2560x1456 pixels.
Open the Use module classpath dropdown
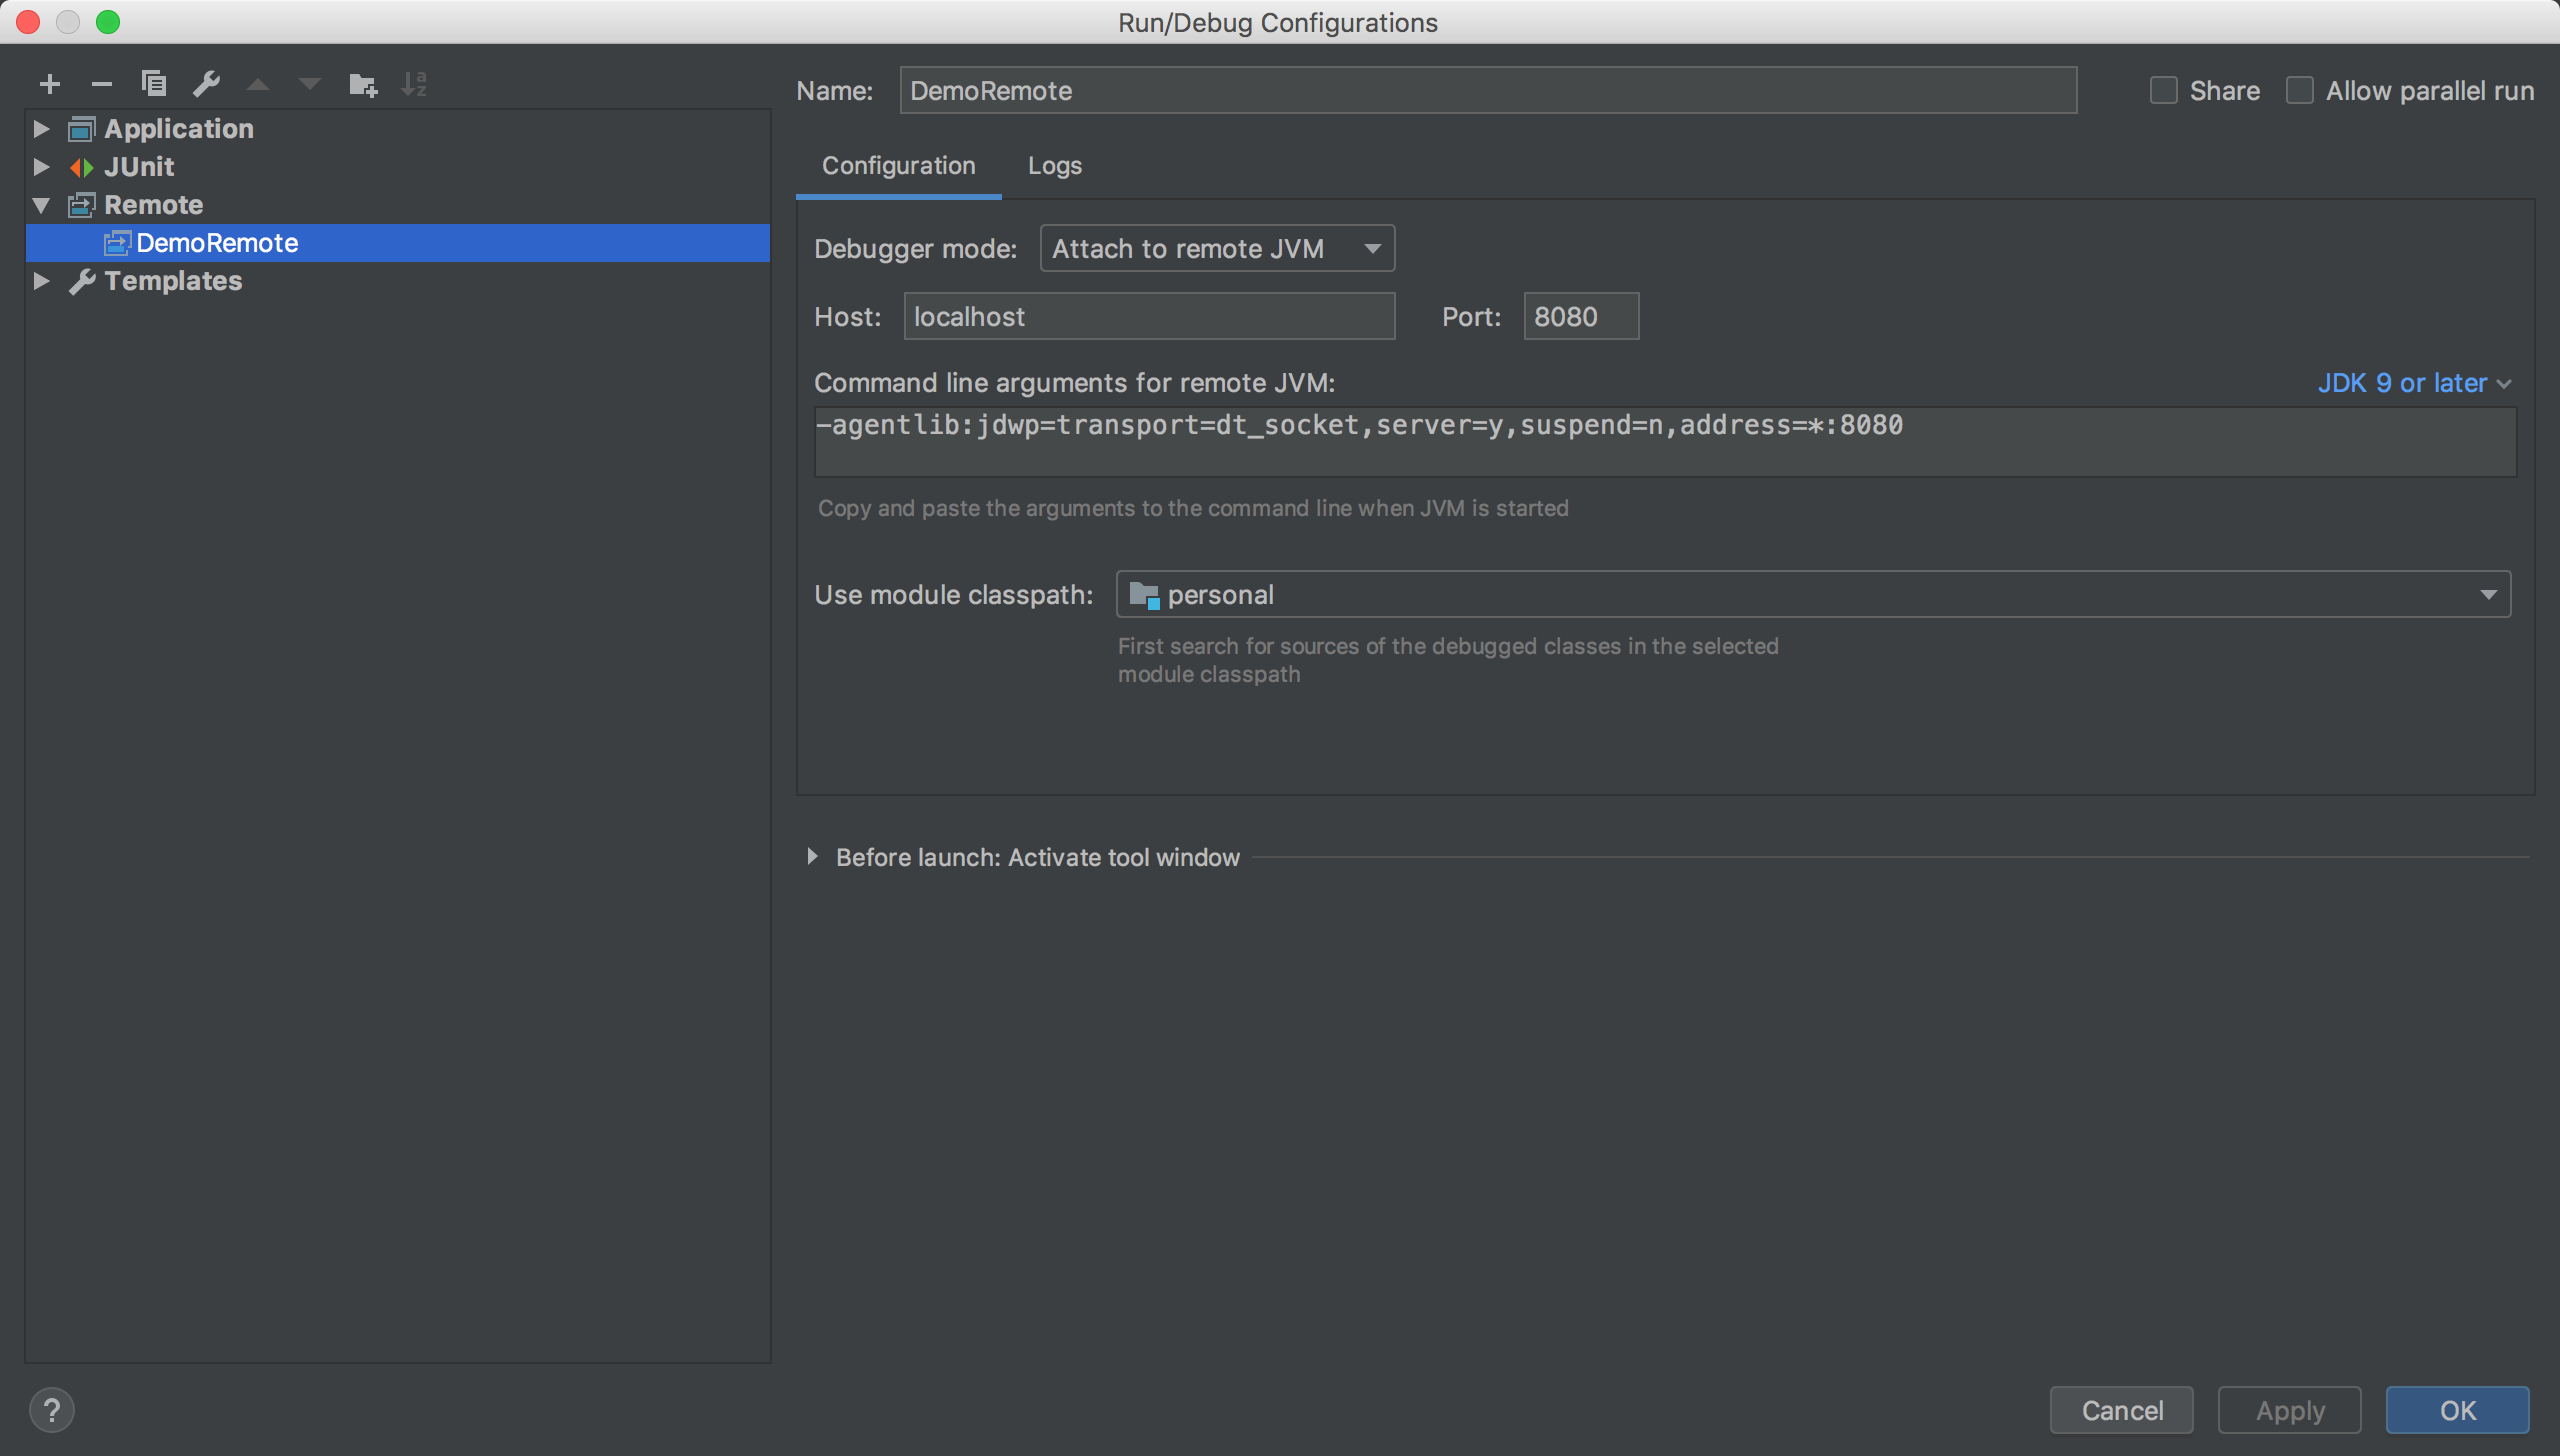(x=1812, y=595)
